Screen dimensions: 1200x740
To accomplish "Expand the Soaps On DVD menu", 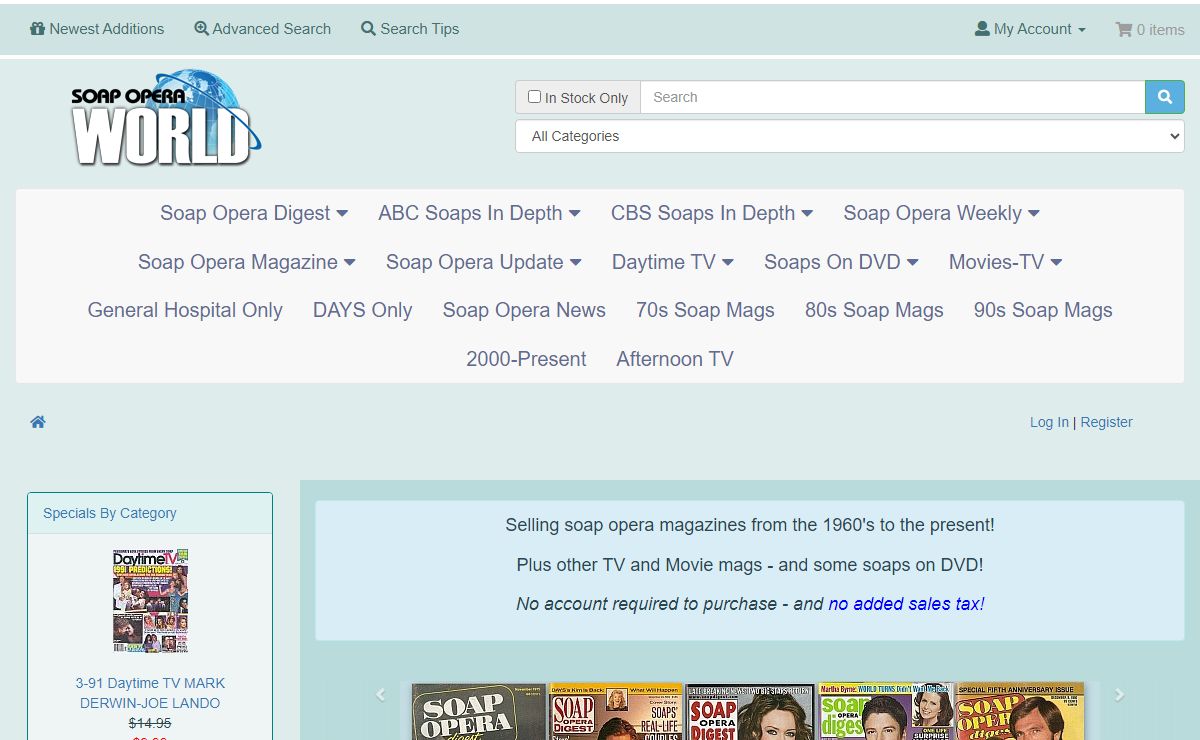I will 841,262.
